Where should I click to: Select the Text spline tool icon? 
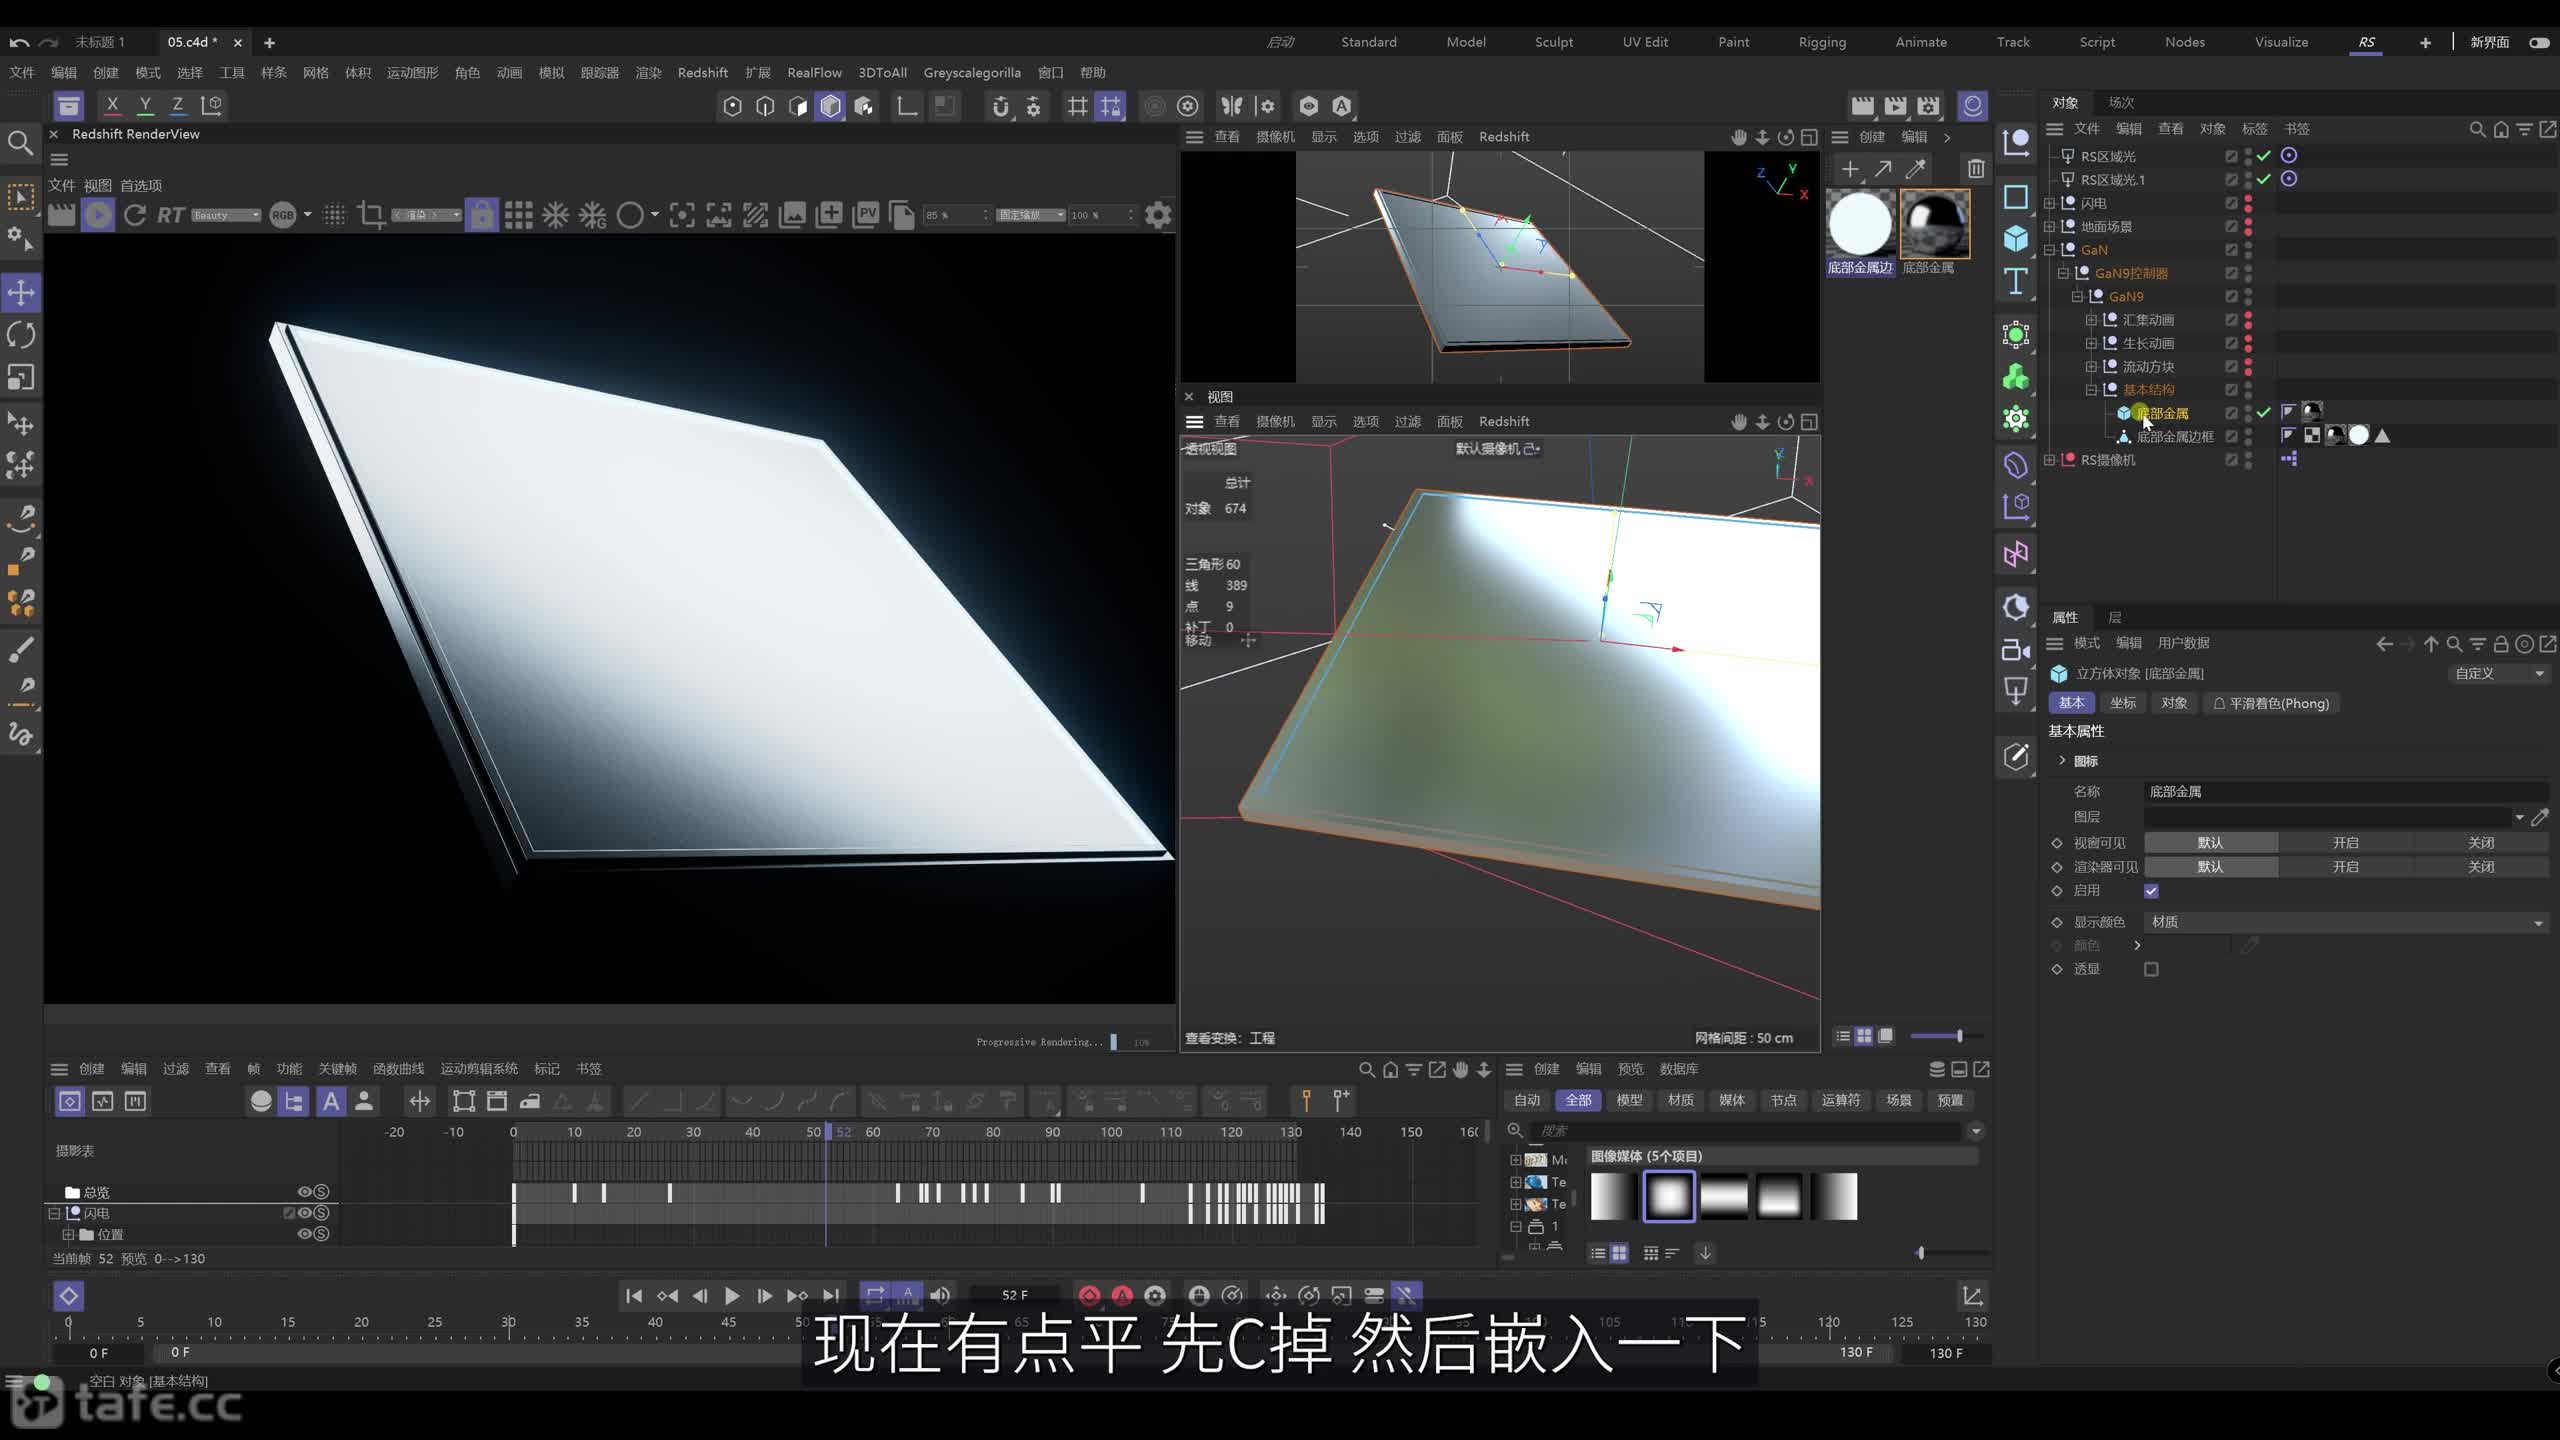coord(2016,283)
